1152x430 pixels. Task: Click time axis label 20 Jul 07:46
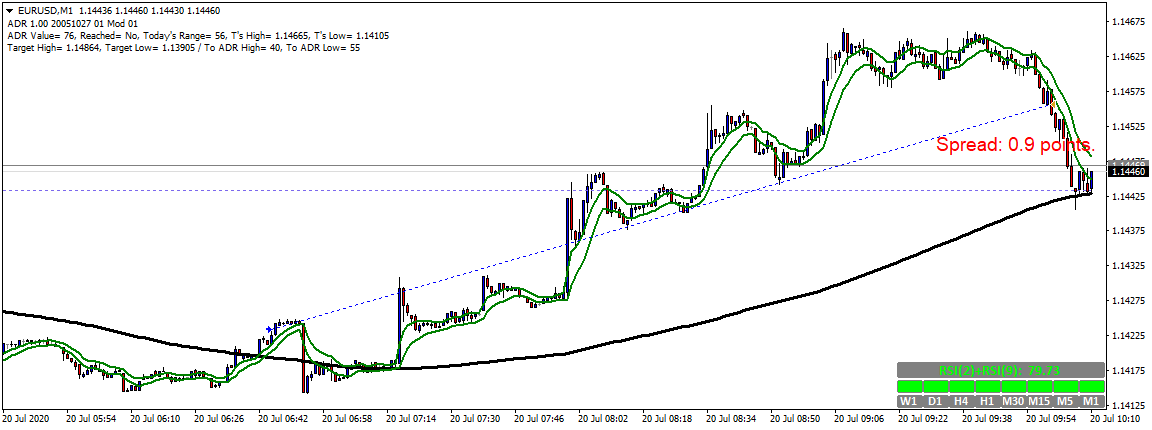[x=540, y=418]
